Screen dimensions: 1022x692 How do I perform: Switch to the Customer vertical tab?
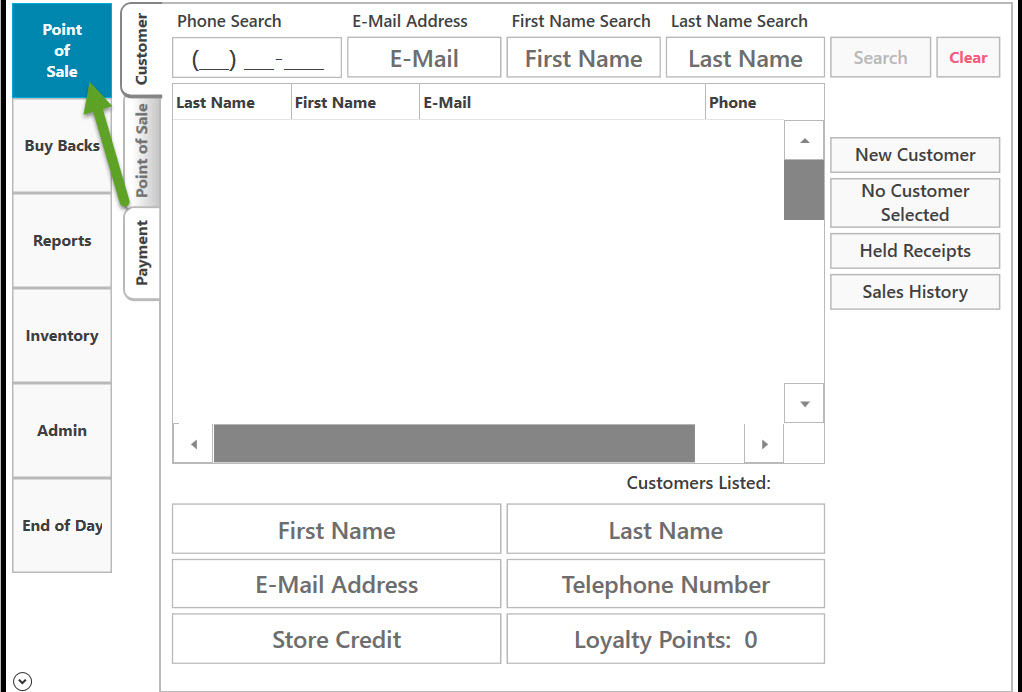click(141, 49)
